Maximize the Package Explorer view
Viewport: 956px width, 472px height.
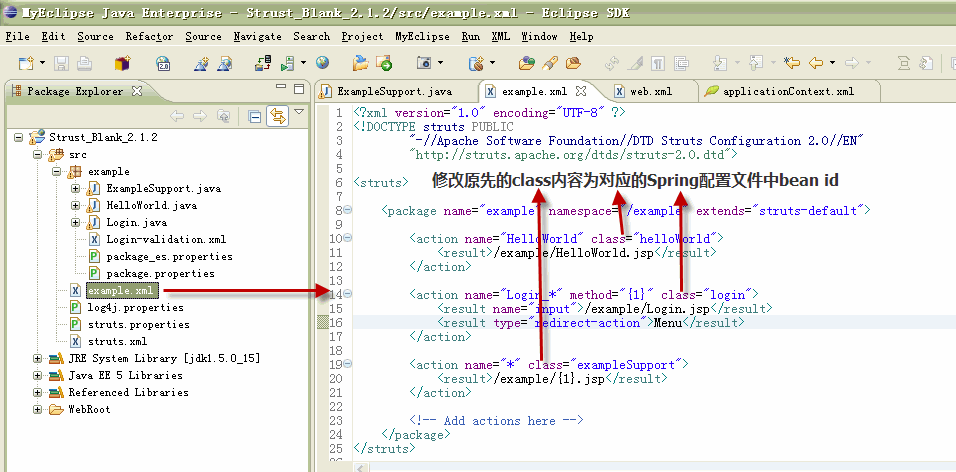[x=299, y=89]
